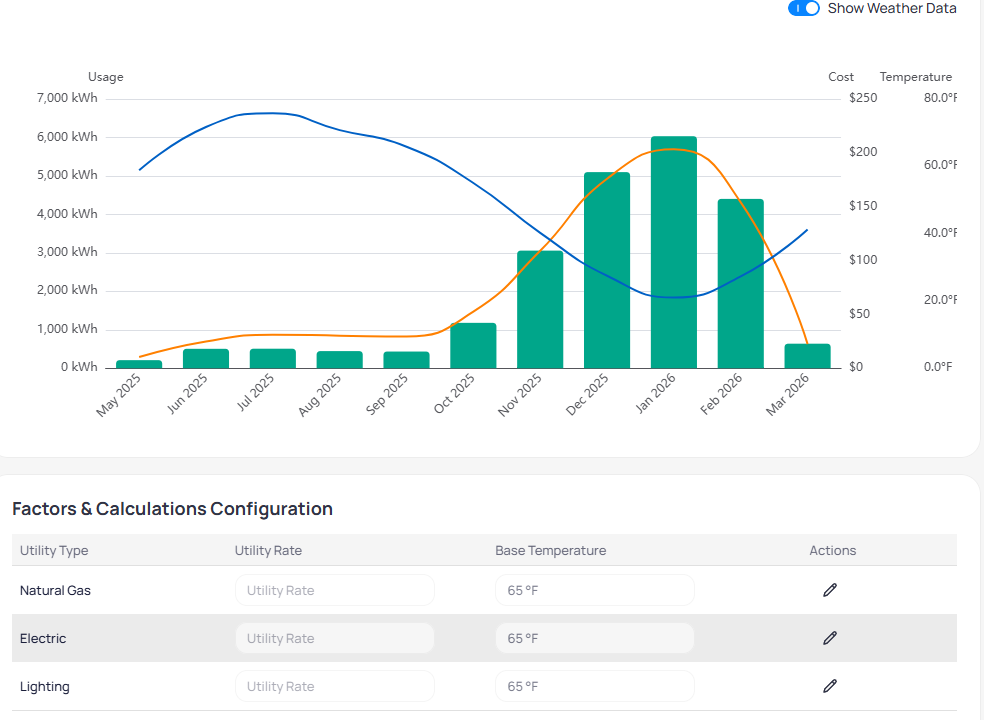Screen dimensions: 984x720
Task: Select the Electric base temperature field
Action: tap(594, 638)
